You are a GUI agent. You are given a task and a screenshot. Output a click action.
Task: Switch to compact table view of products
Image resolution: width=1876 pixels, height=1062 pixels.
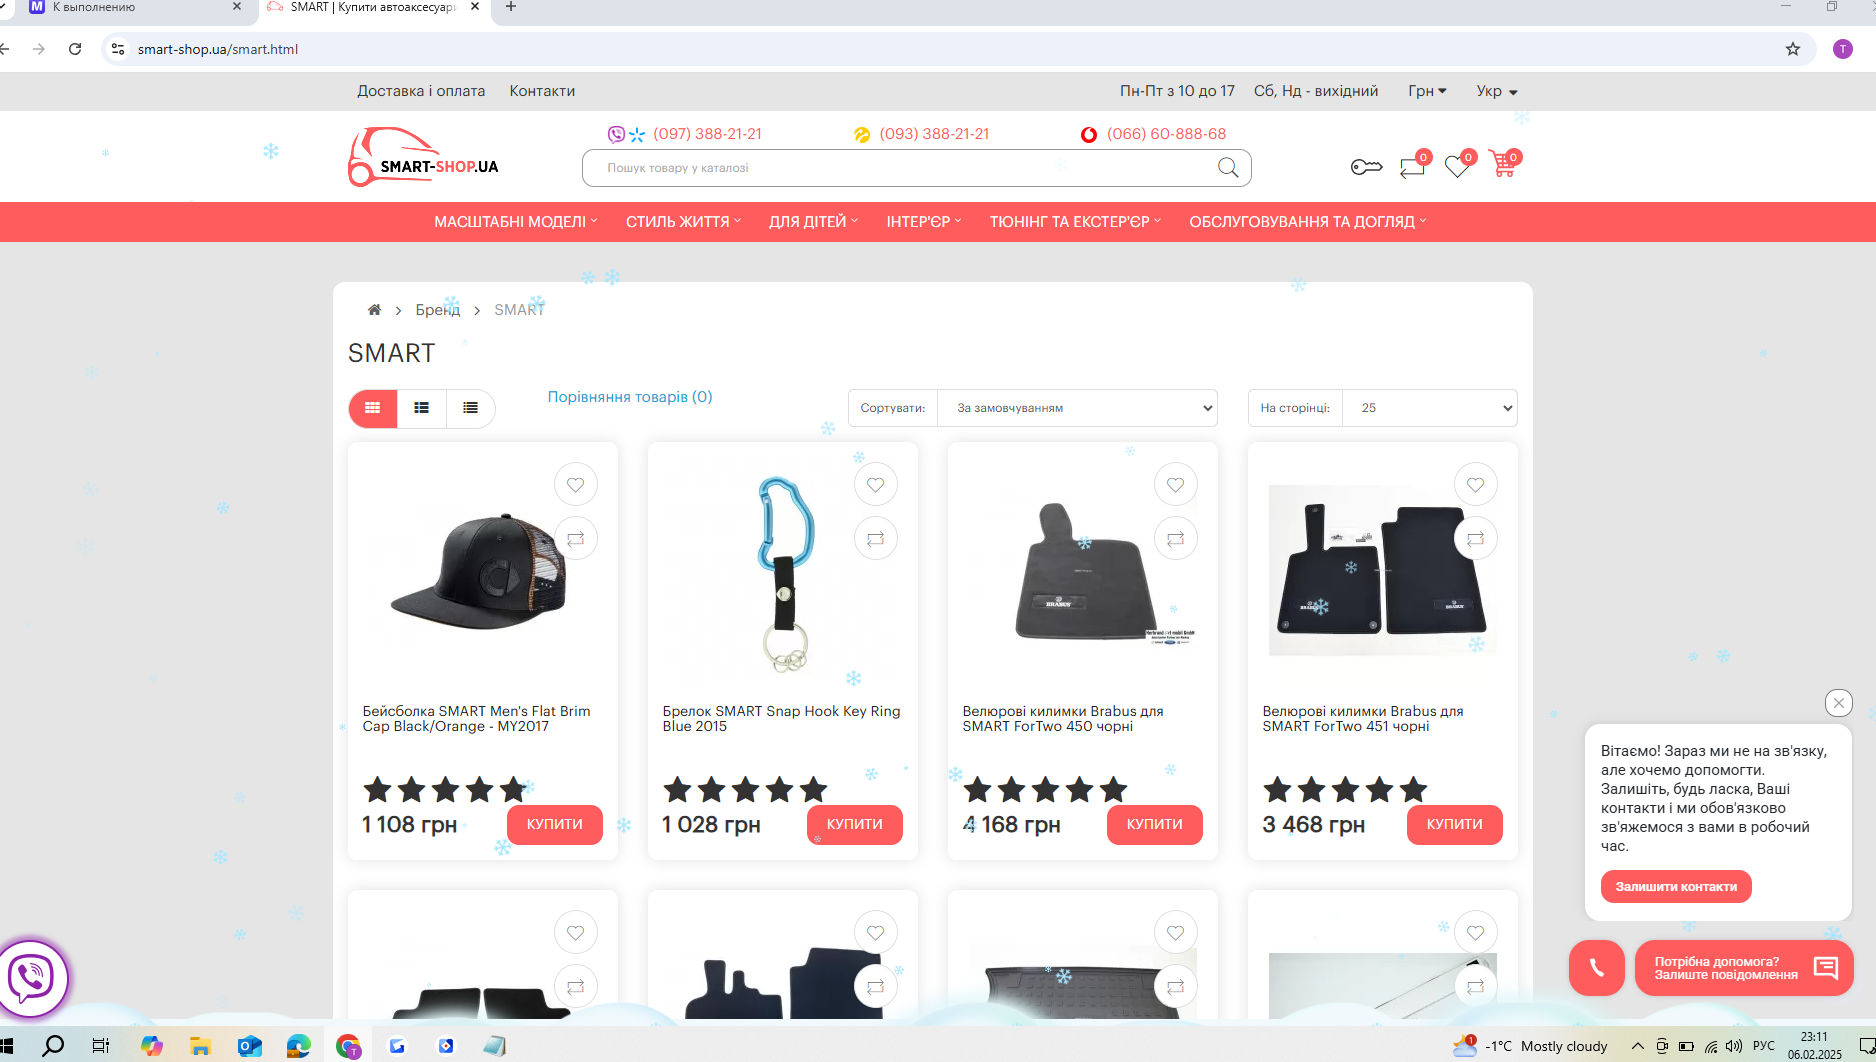(x=471, y=408)
